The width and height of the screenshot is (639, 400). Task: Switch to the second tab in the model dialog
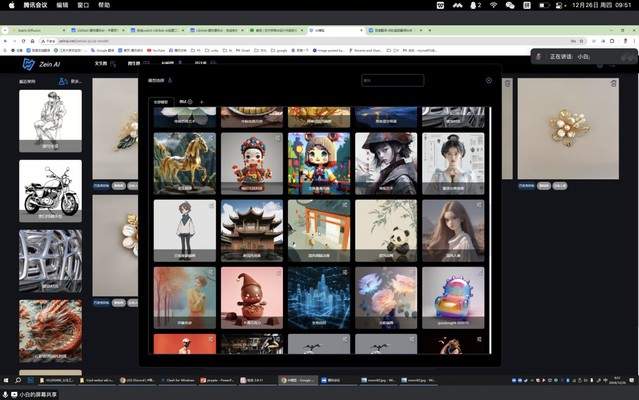(185, 101)
